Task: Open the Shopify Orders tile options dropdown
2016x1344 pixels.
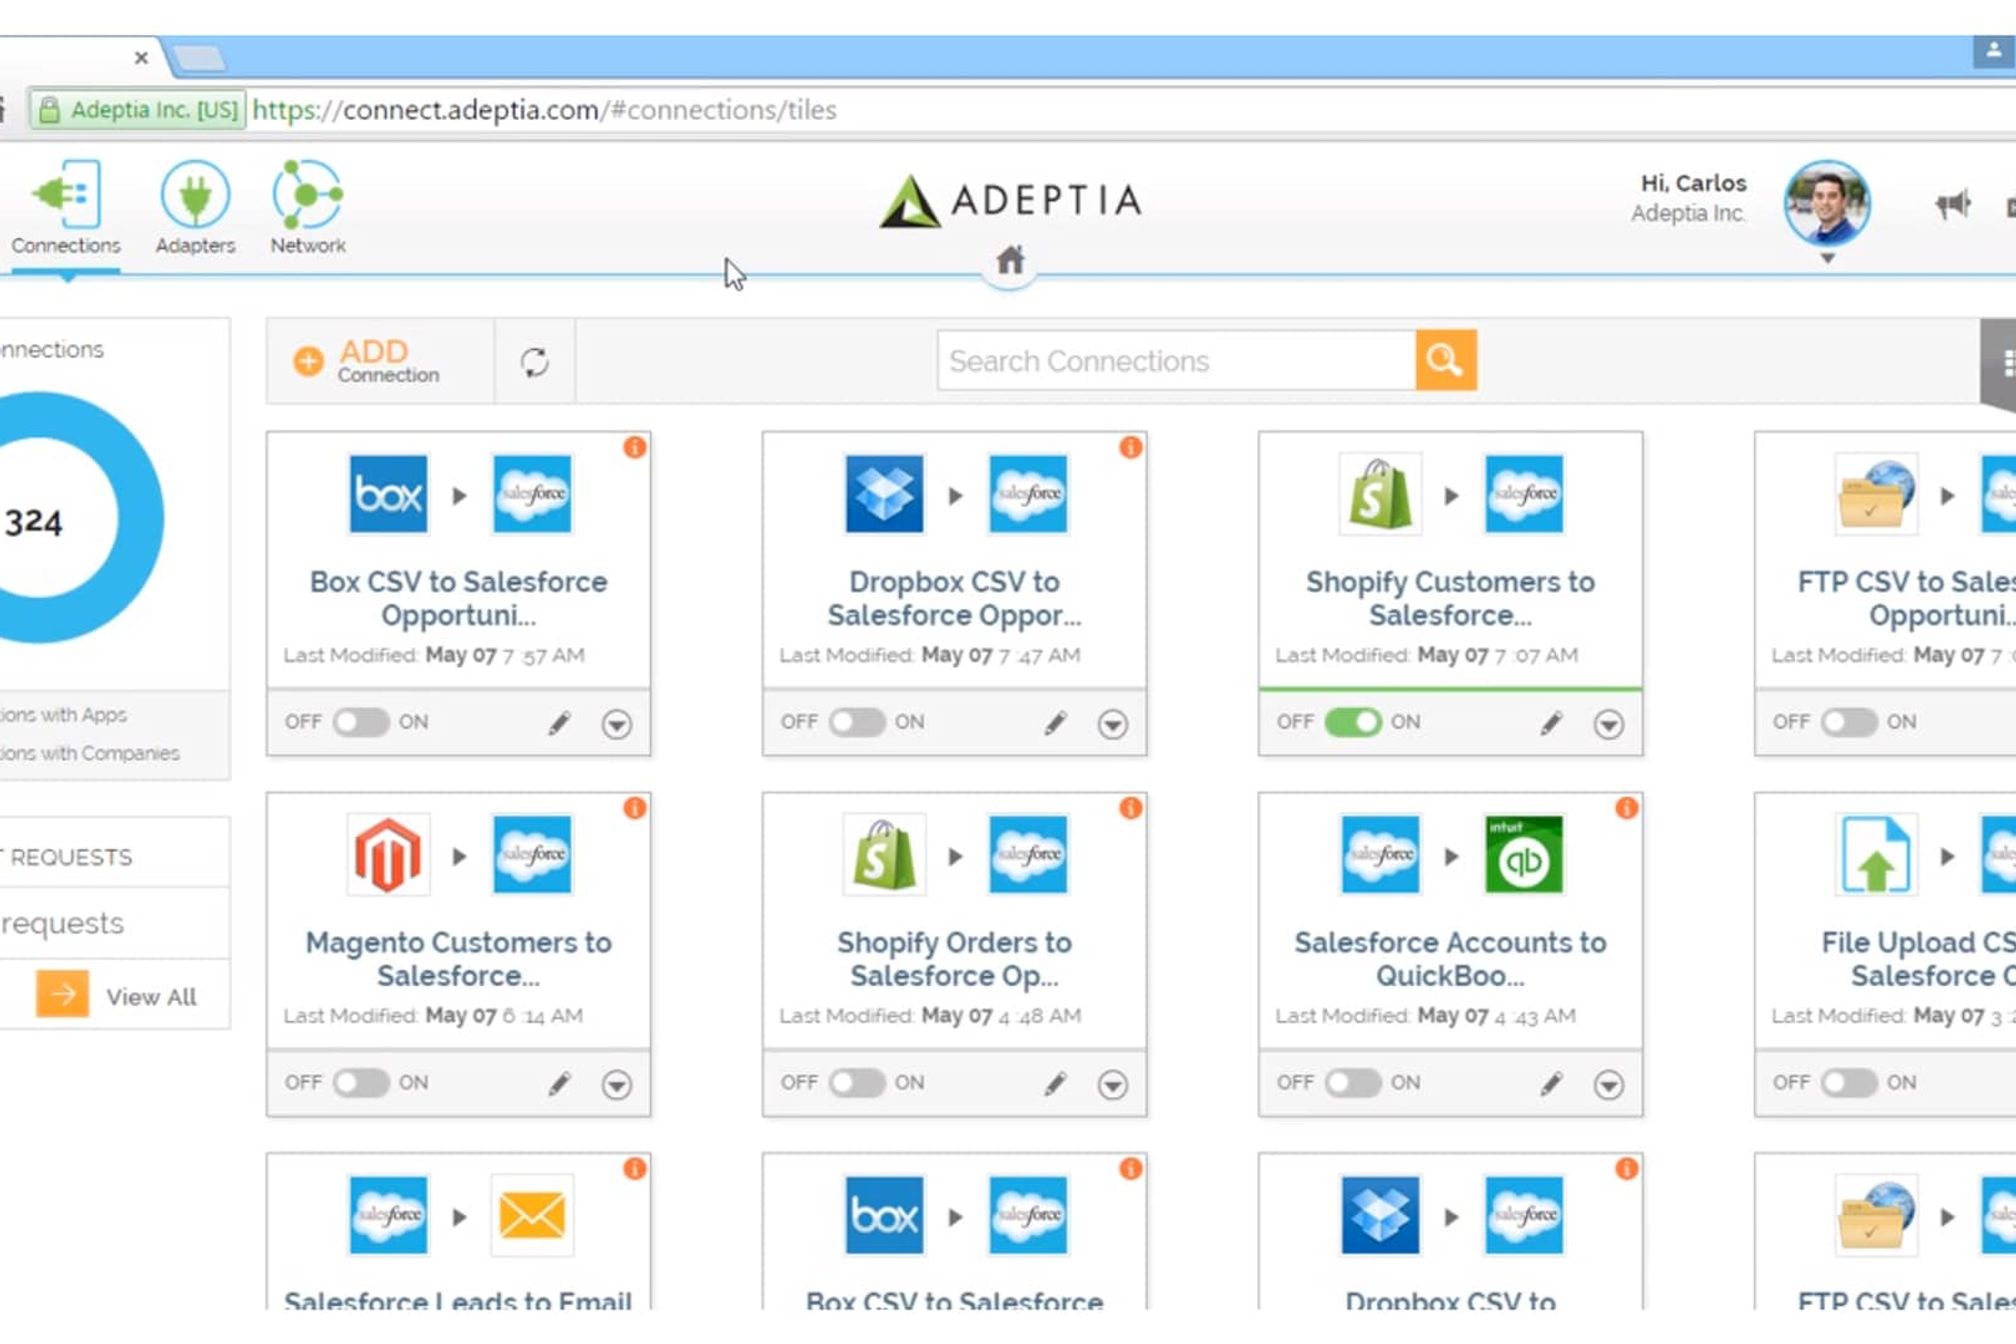Action: 1112,1085
